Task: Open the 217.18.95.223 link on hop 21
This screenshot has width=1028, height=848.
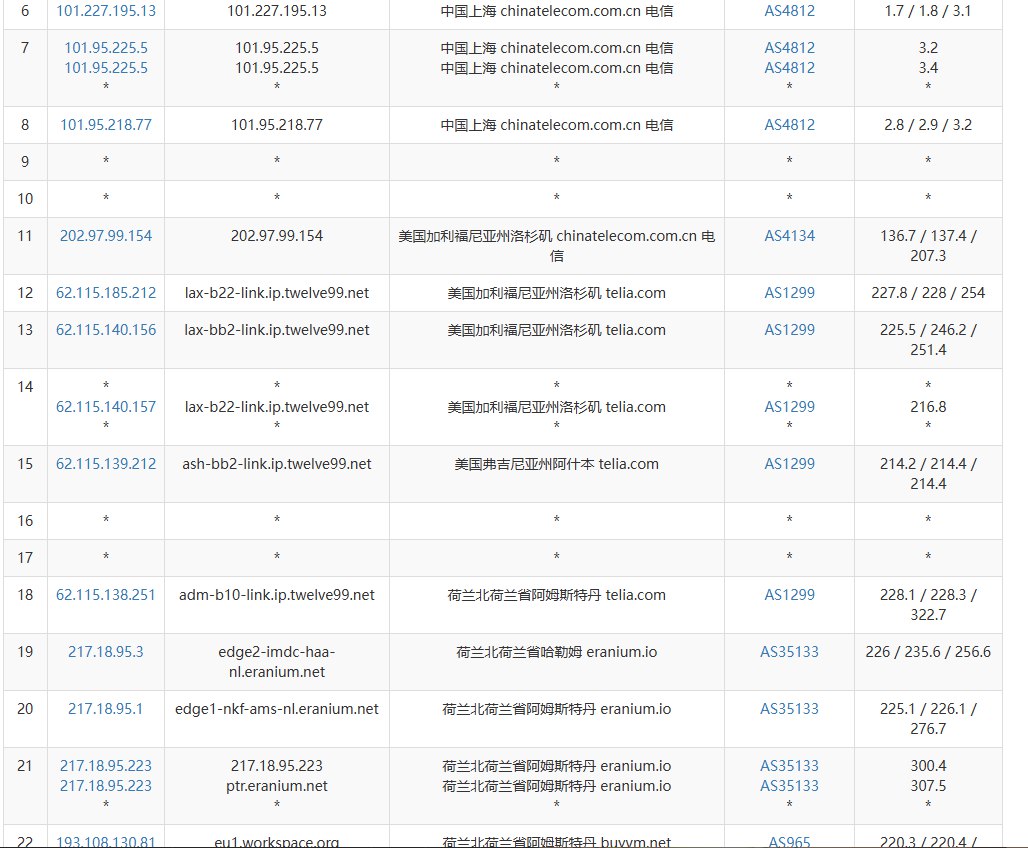Action: coord(105,765)
